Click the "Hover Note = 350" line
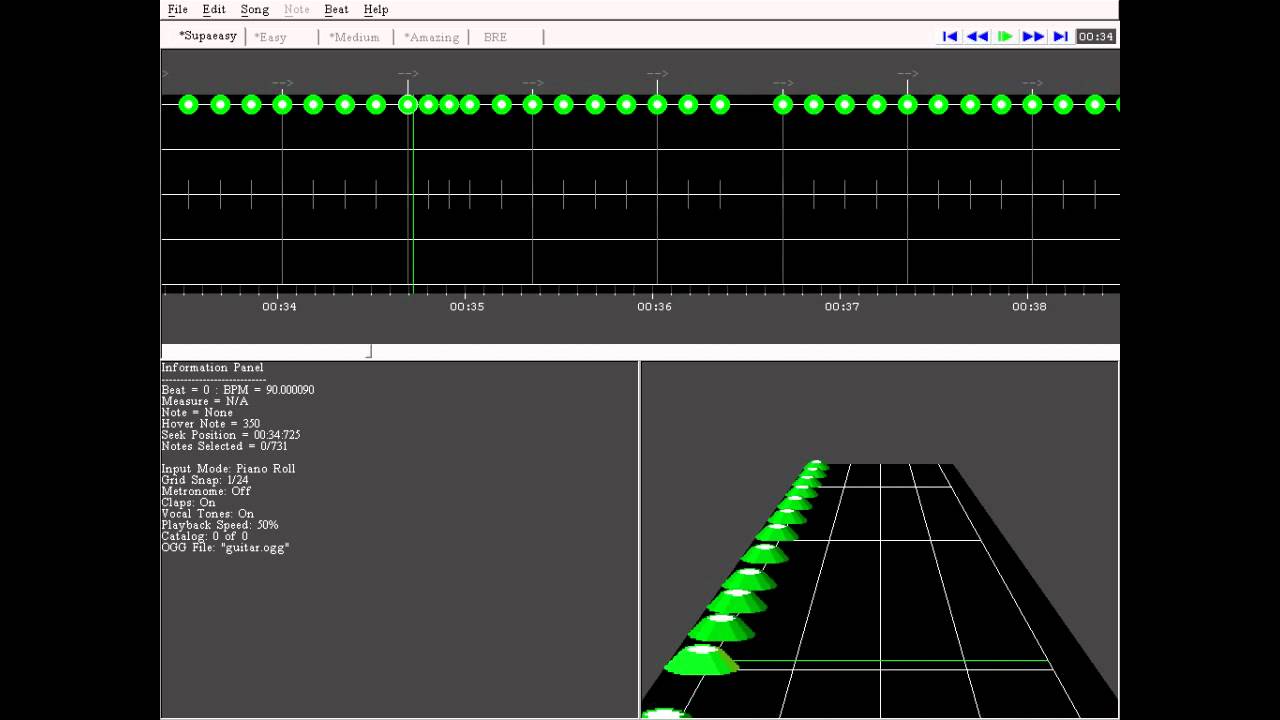Viewport: 1280px width, 720px height. (211, 424)
